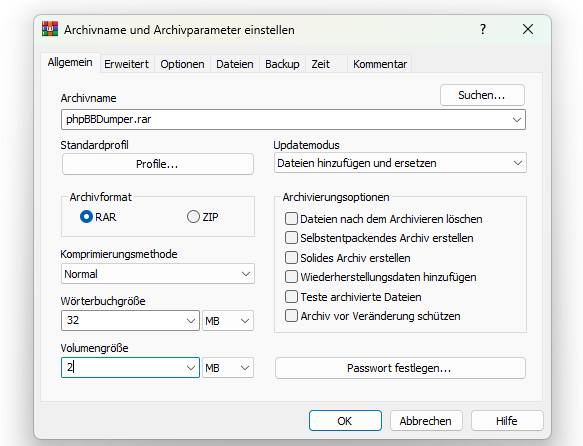Click the WinRAR icon in the title bar

[50, 29]
